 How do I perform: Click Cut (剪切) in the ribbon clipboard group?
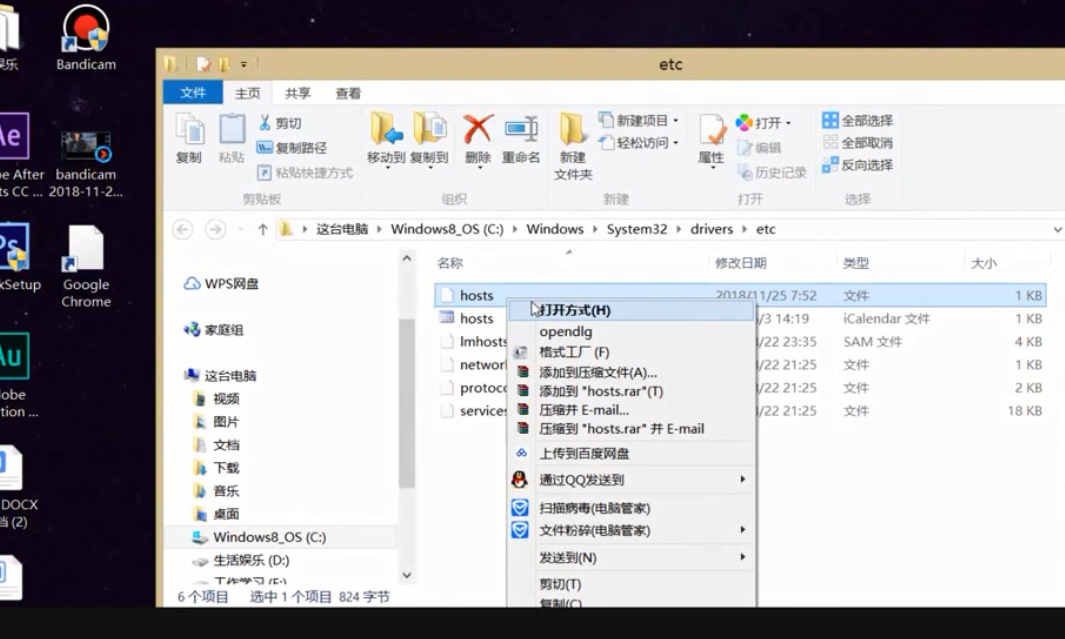[x=280, y=123]
